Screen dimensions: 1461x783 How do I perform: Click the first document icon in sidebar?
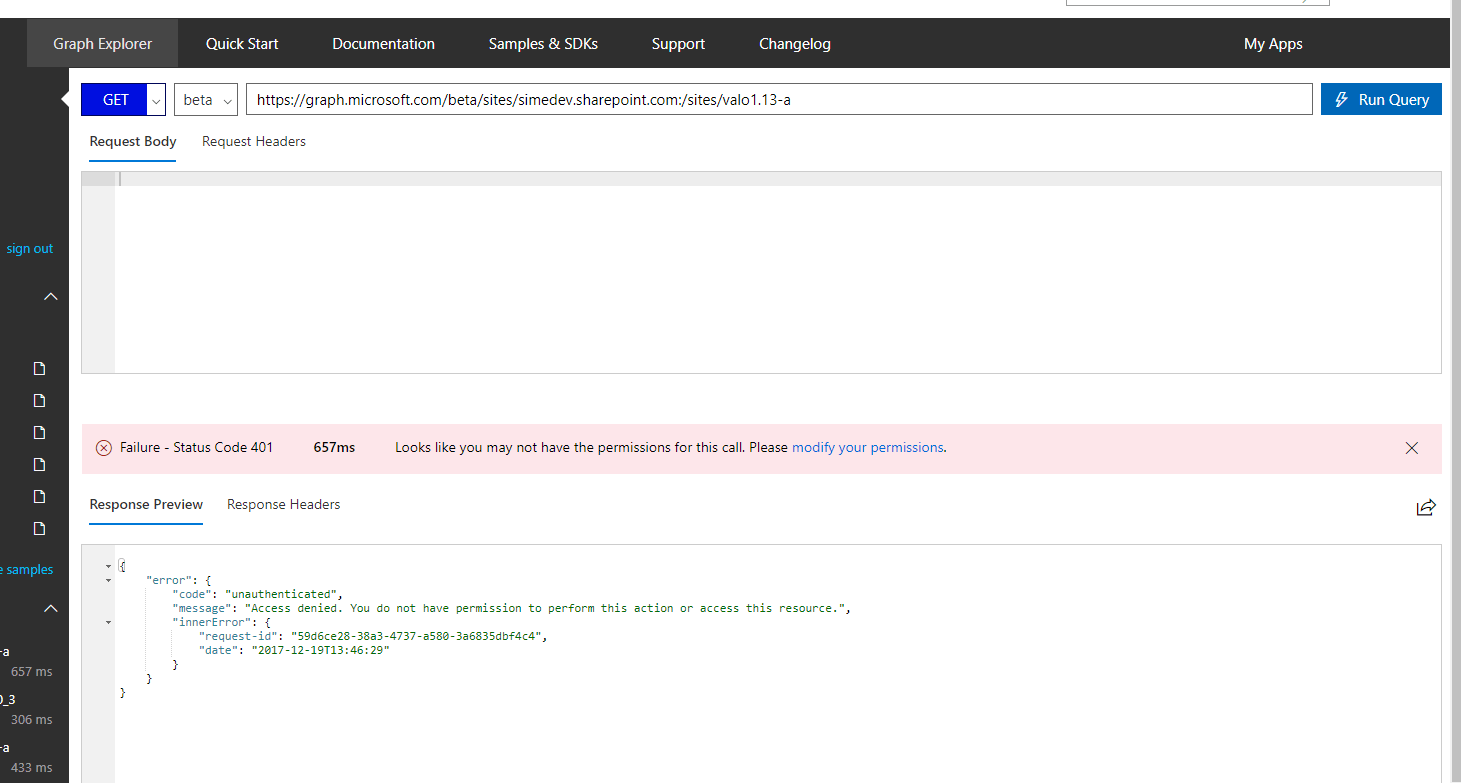point(40,369)
